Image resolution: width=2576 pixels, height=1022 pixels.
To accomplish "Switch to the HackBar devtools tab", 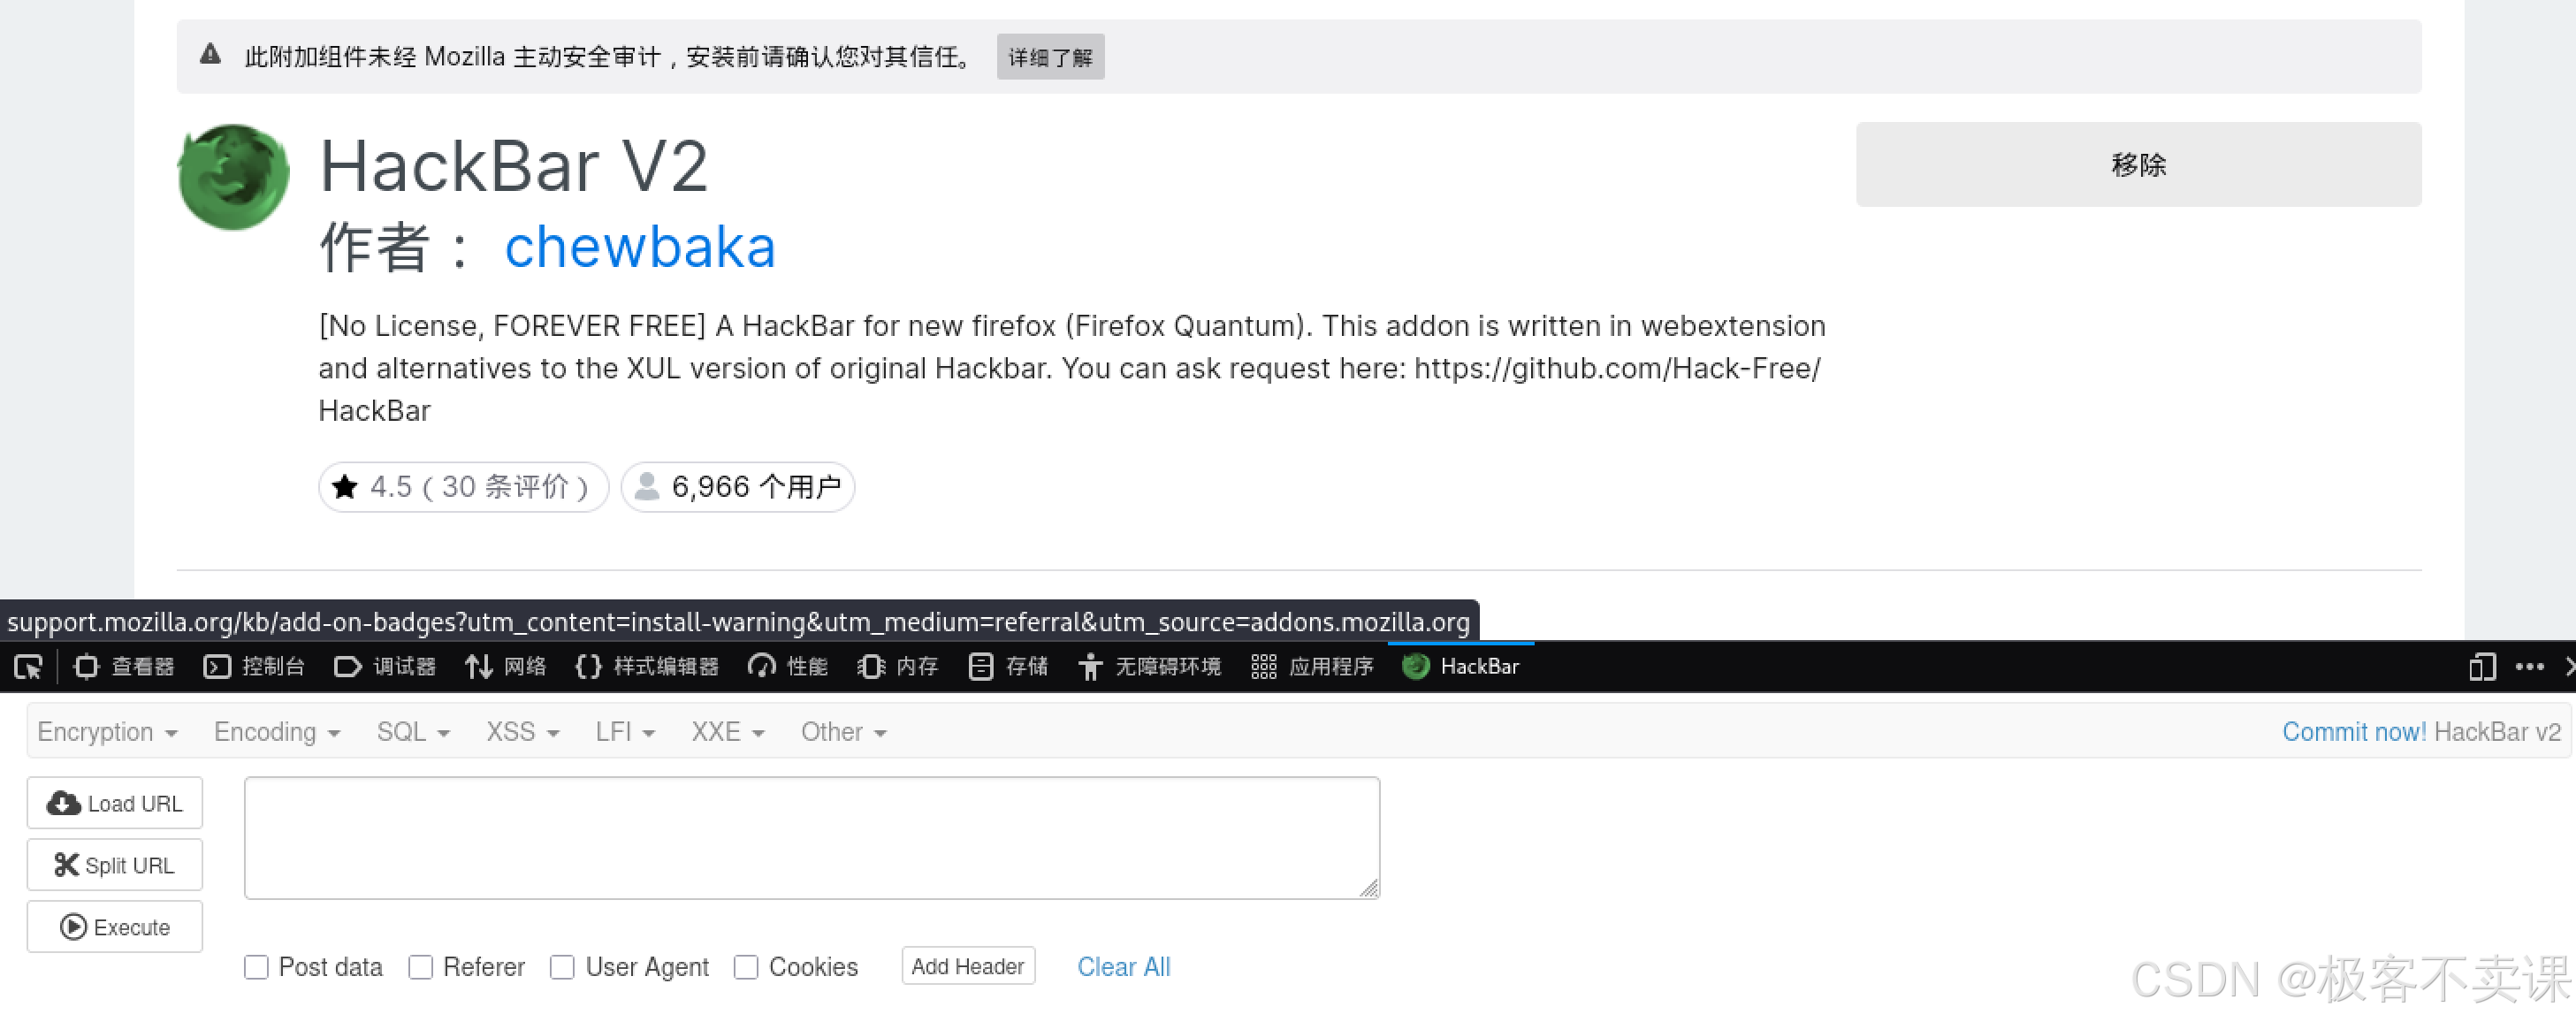I will tap(1461, 667).
